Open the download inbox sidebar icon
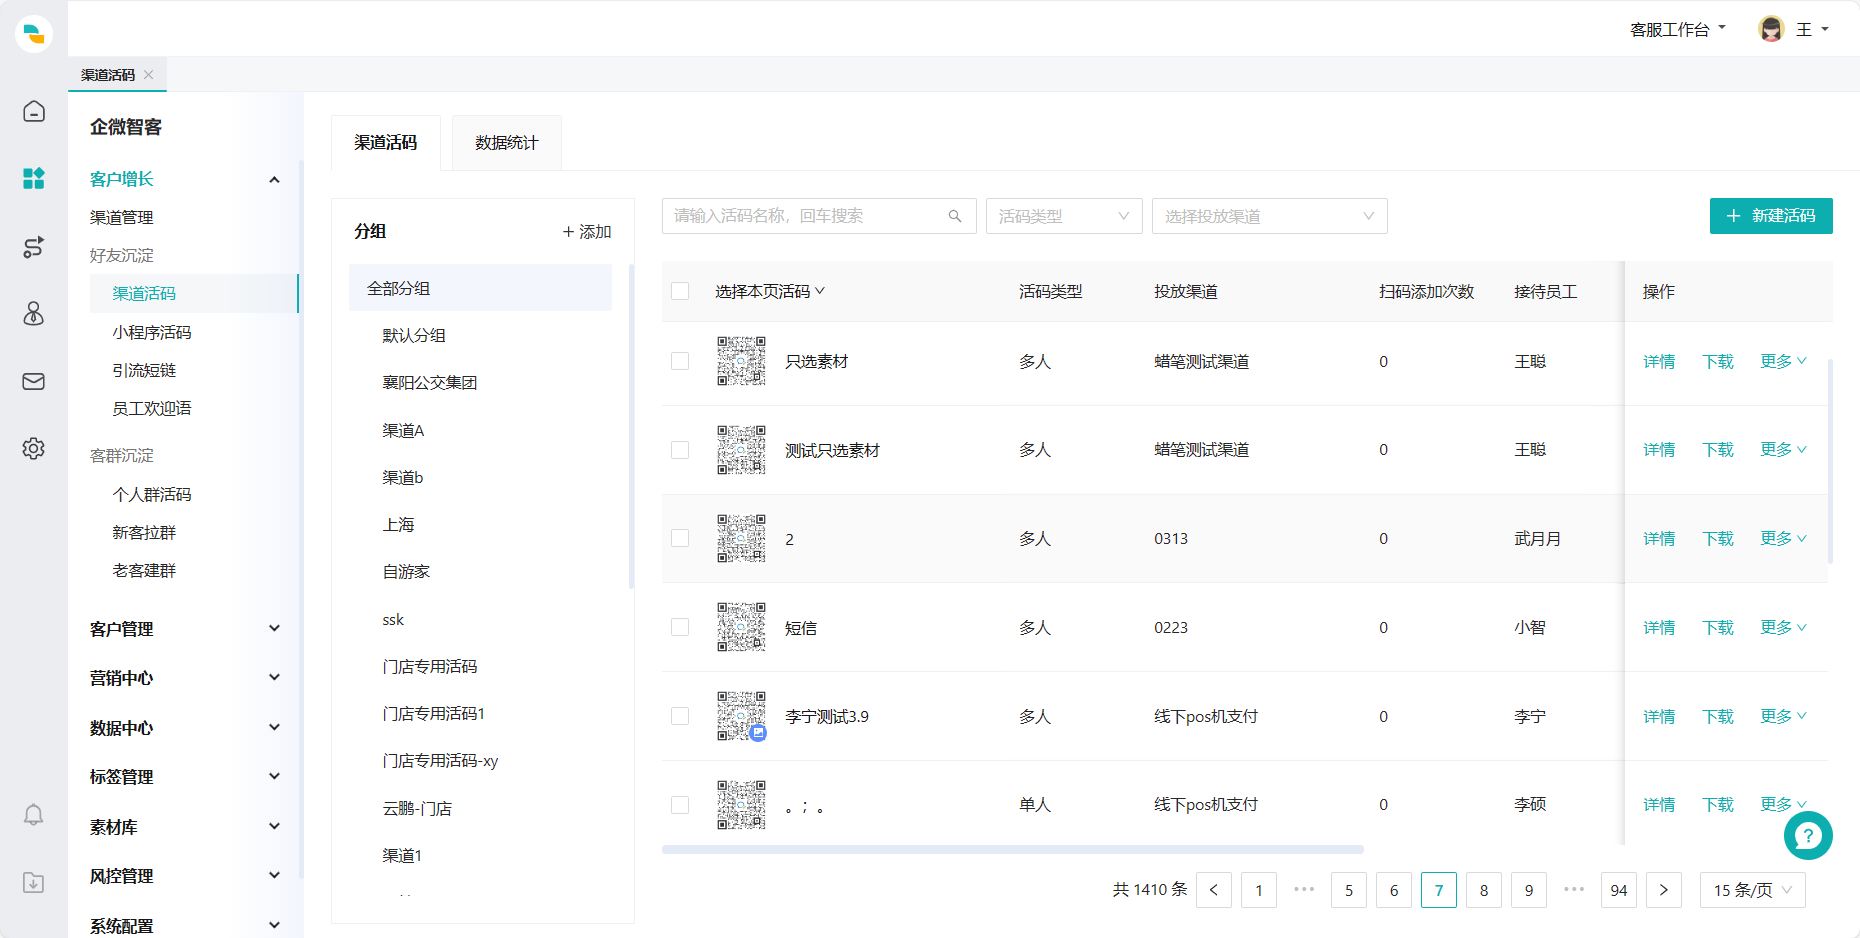Screen dimensions: 1860x938 point(34,883)
